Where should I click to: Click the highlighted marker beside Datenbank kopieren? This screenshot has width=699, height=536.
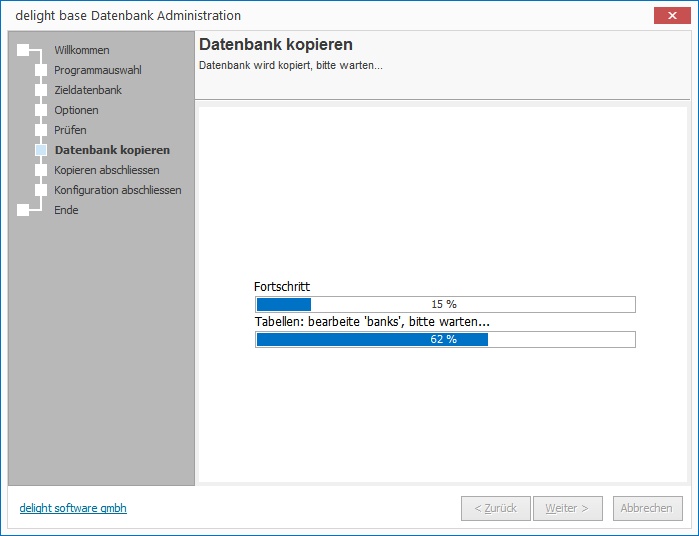(41, 150)
